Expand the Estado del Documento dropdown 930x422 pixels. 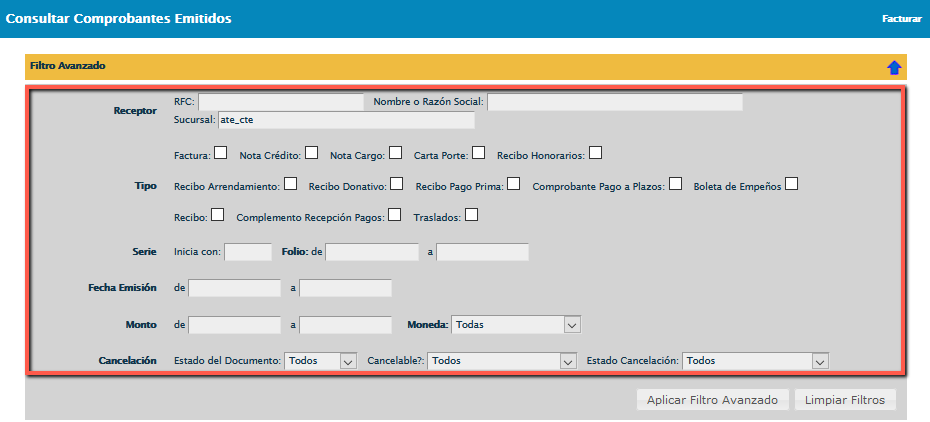320,361
